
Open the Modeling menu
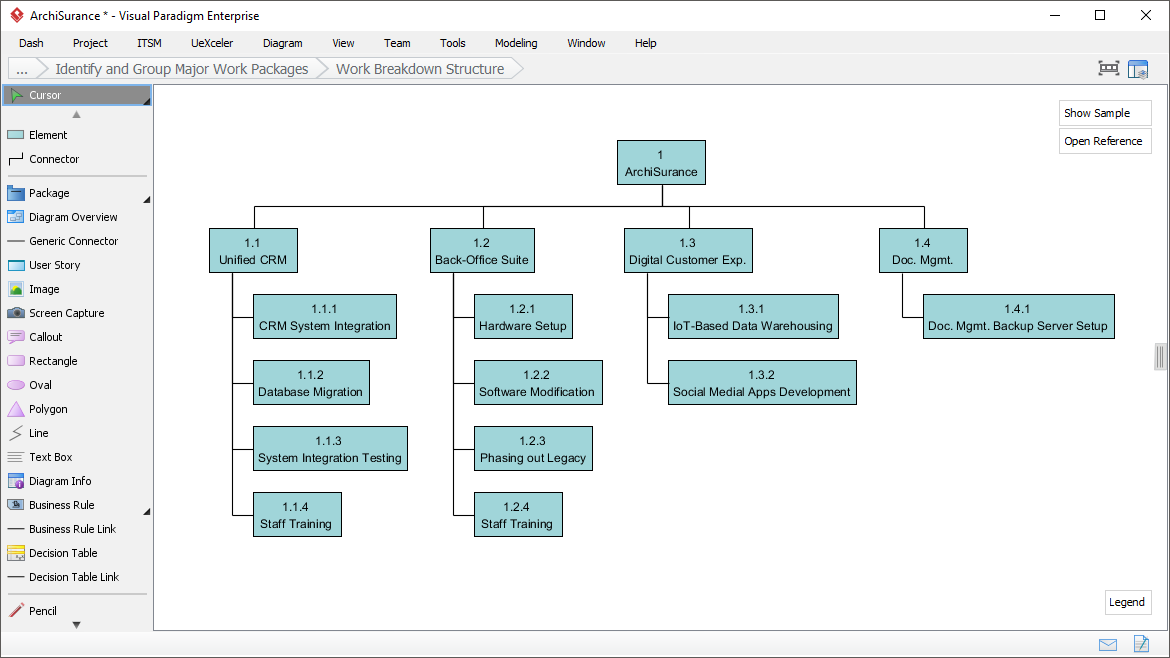[x=516, y=43]
